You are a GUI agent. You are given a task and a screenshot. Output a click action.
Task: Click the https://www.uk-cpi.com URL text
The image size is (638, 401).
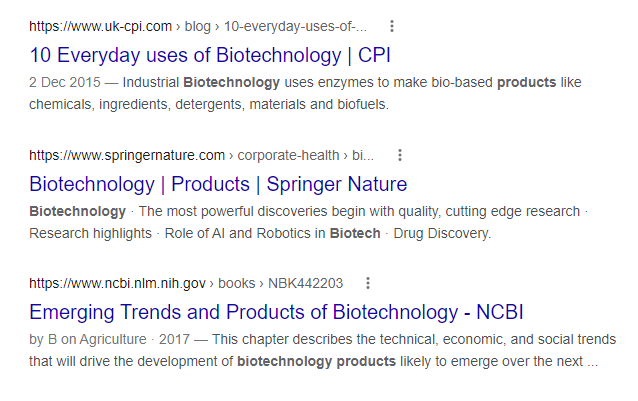(x=102, y=26)
